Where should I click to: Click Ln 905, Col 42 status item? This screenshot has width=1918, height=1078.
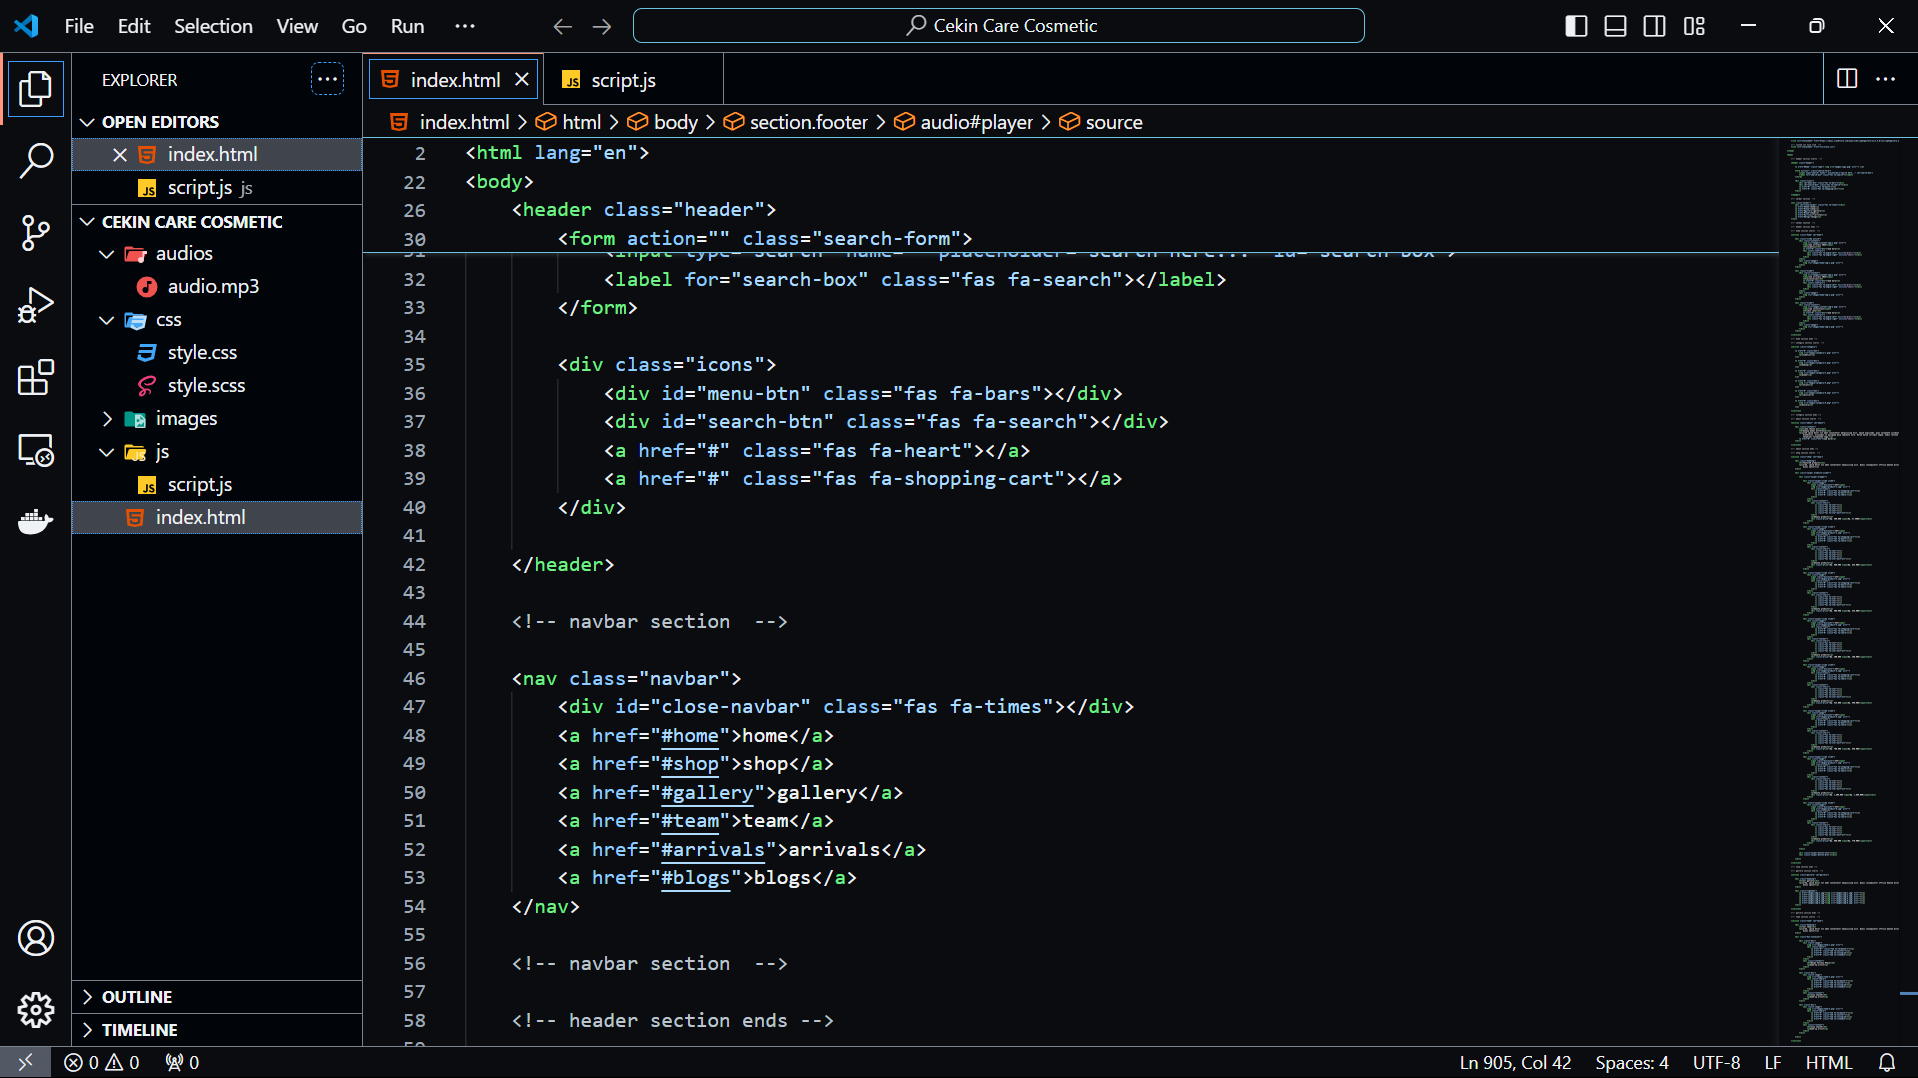[x=1515, y=1062]
